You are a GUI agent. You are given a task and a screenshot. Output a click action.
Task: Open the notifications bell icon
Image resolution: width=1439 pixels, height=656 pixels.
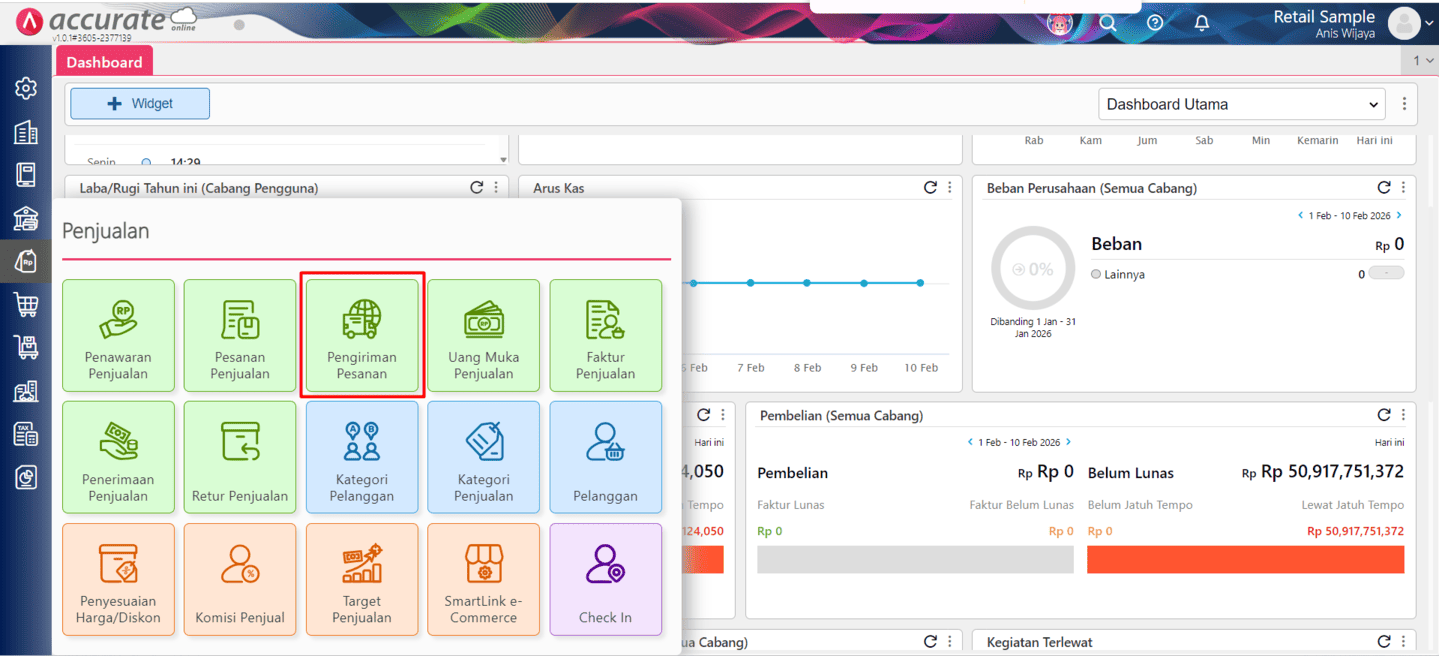click(x=1202, y=23)
